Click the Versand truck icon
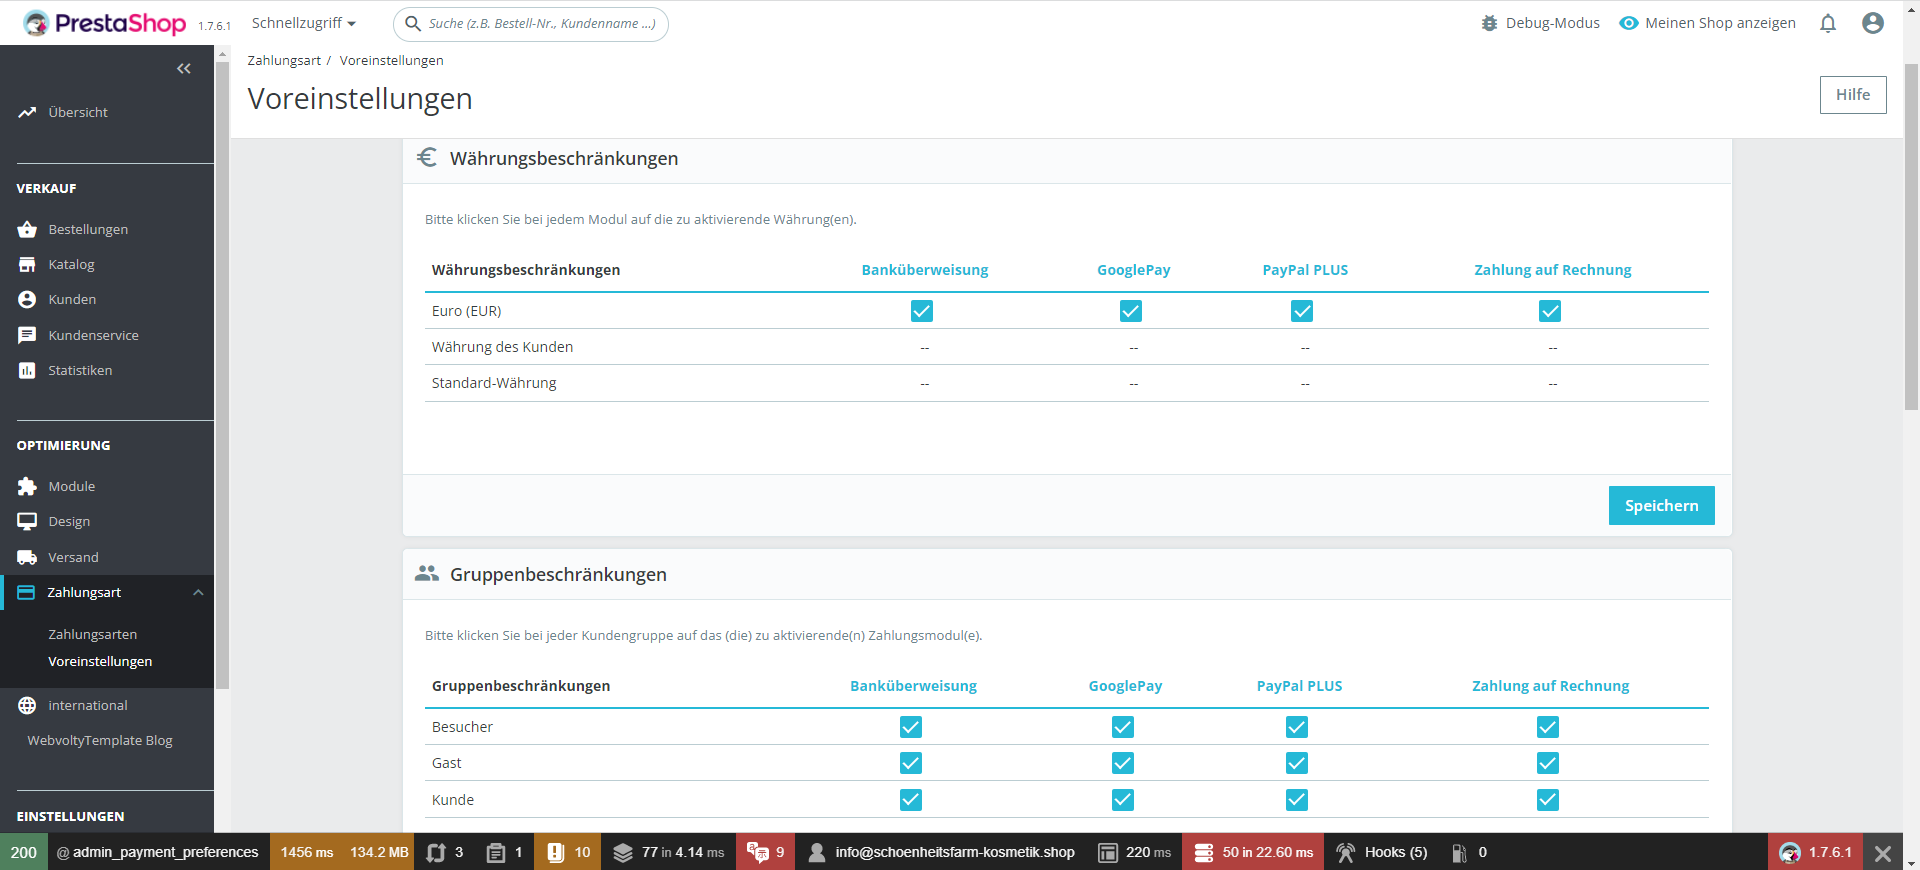 27,557
